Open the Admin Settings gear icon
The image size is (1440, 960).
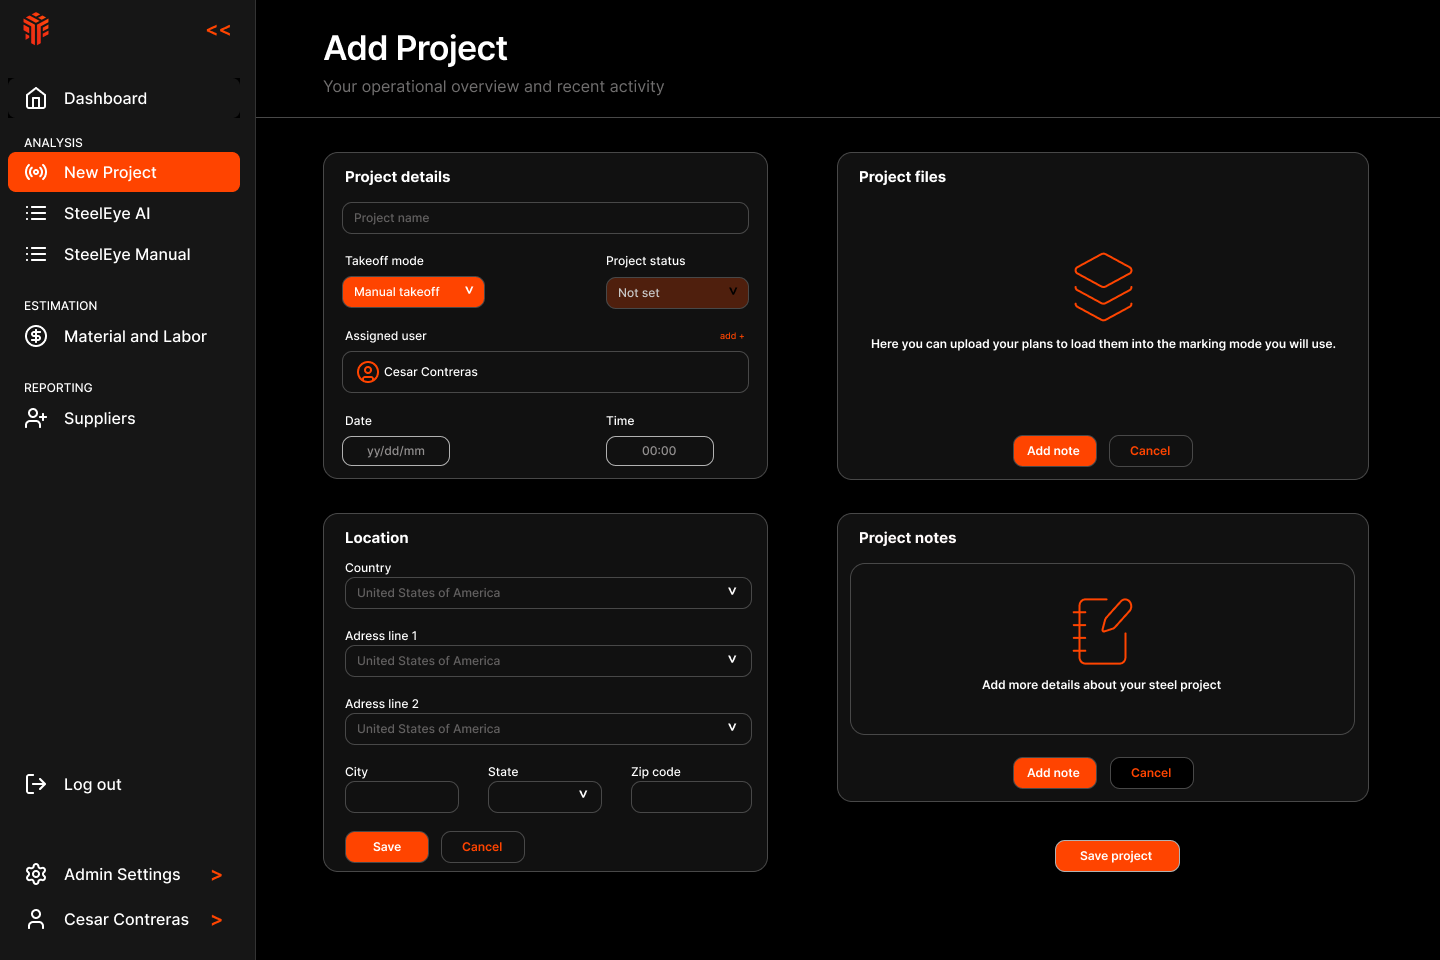(36, 874)
